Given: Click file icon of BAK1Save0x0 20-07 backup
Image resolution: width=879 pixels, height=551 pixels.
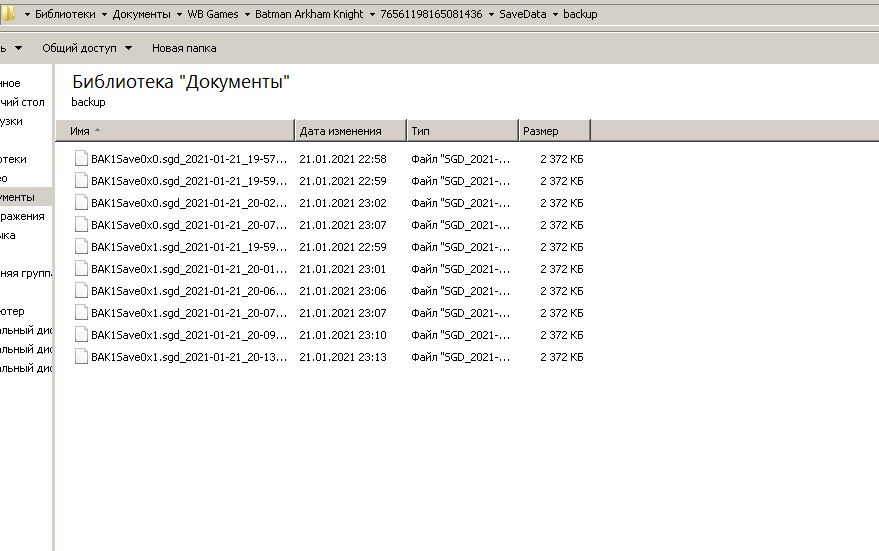Looking at the screenshot, I should [81, 225].
